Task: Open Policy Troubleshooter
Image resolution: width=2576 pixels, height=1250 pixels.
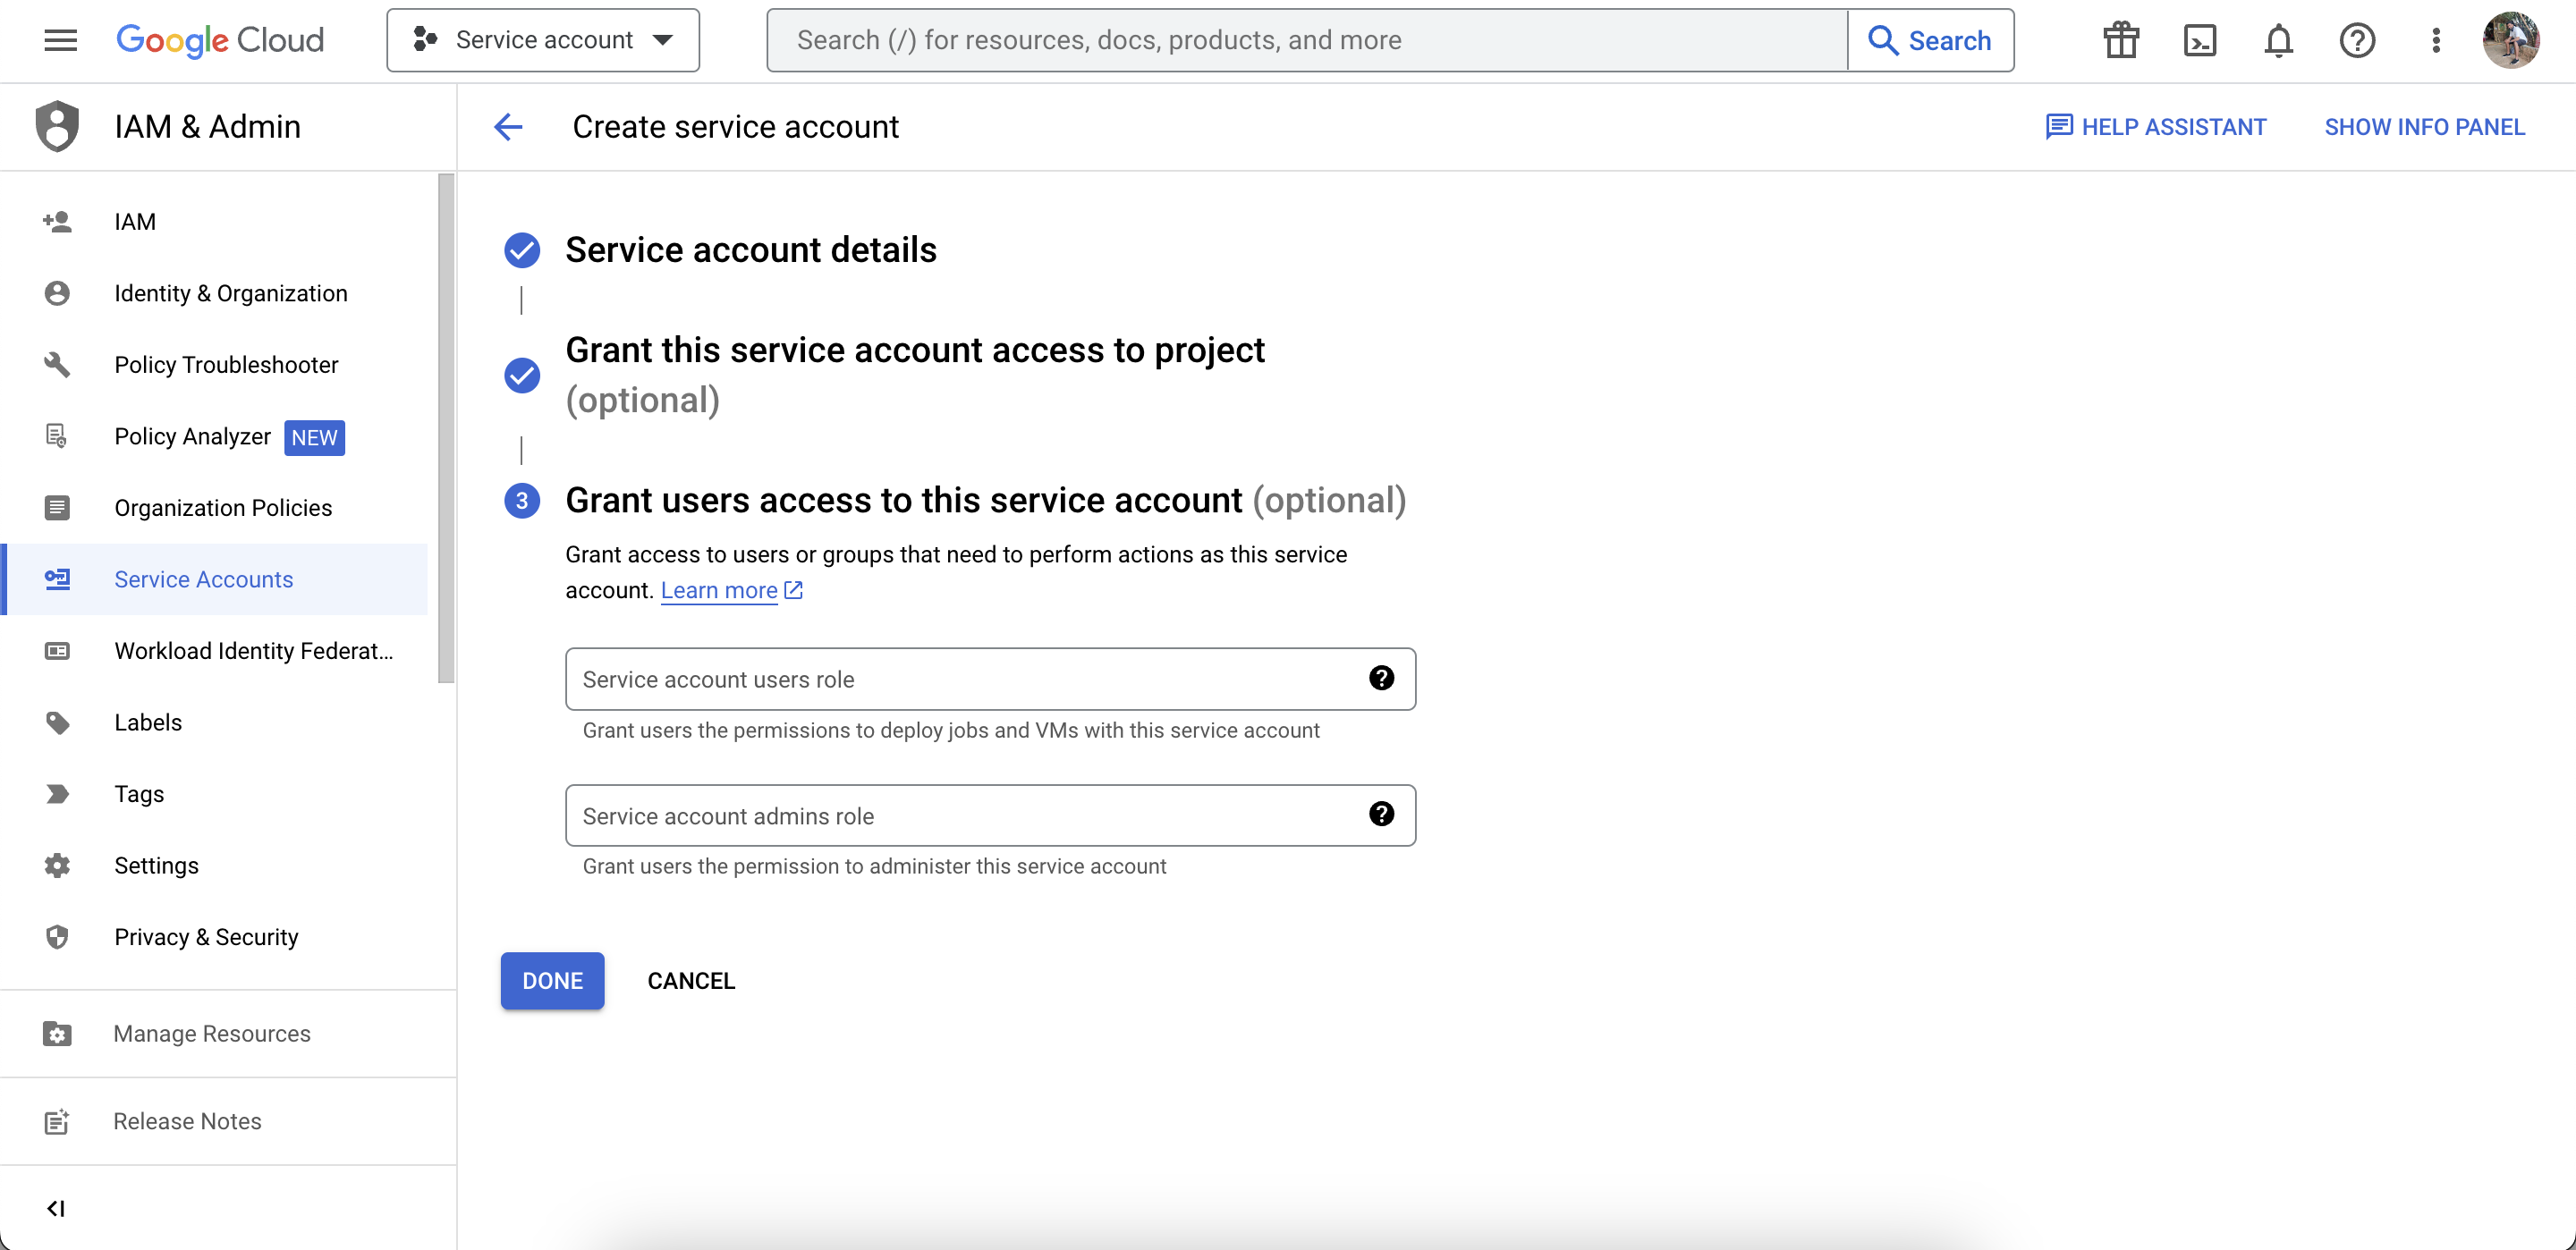Action: coord(214,364)
